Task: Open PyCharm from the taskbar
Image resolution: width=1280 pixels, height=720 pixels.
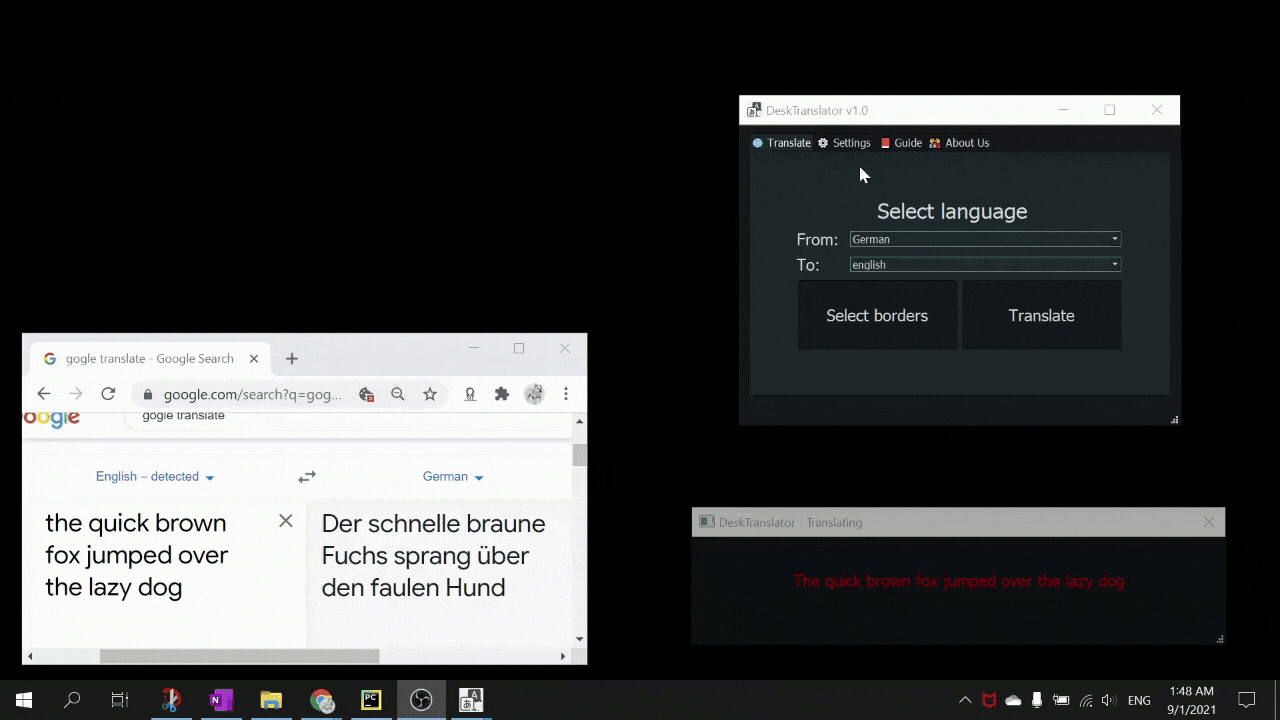Action: point(371,700)
